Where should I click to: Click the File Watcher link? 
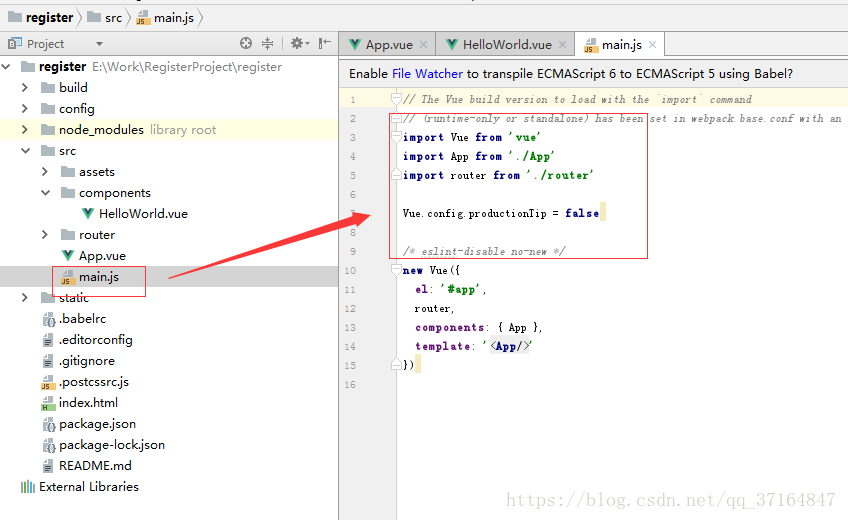coord(427,74)
